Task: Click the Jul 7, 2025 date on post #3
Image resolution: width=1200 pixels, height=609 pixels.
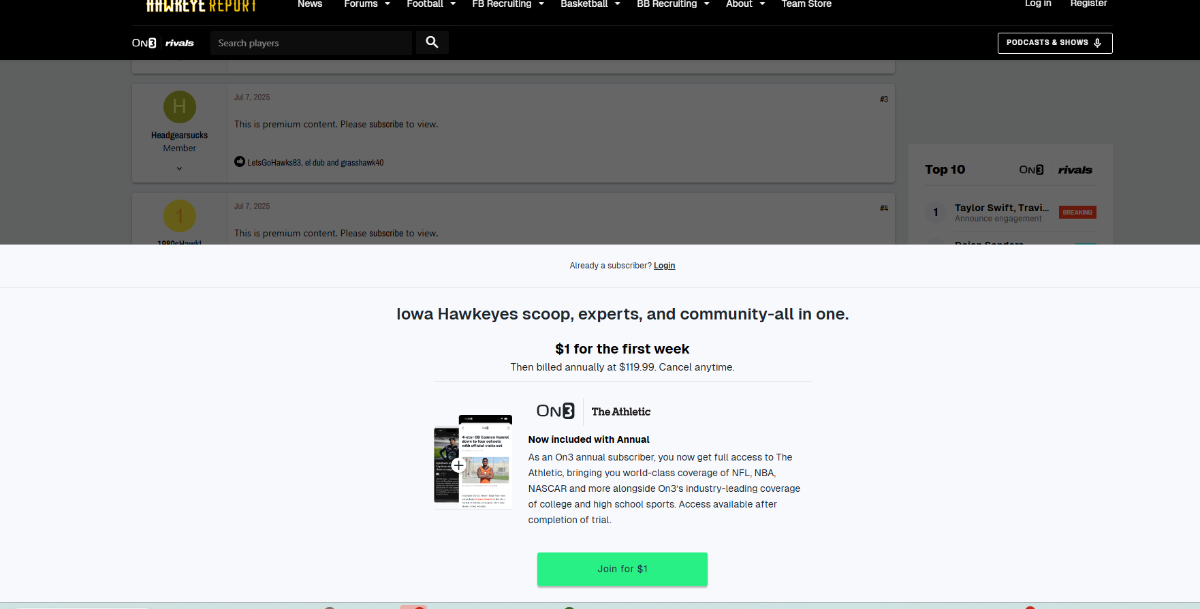Action: pyautogui.click(x=252, y=97)
